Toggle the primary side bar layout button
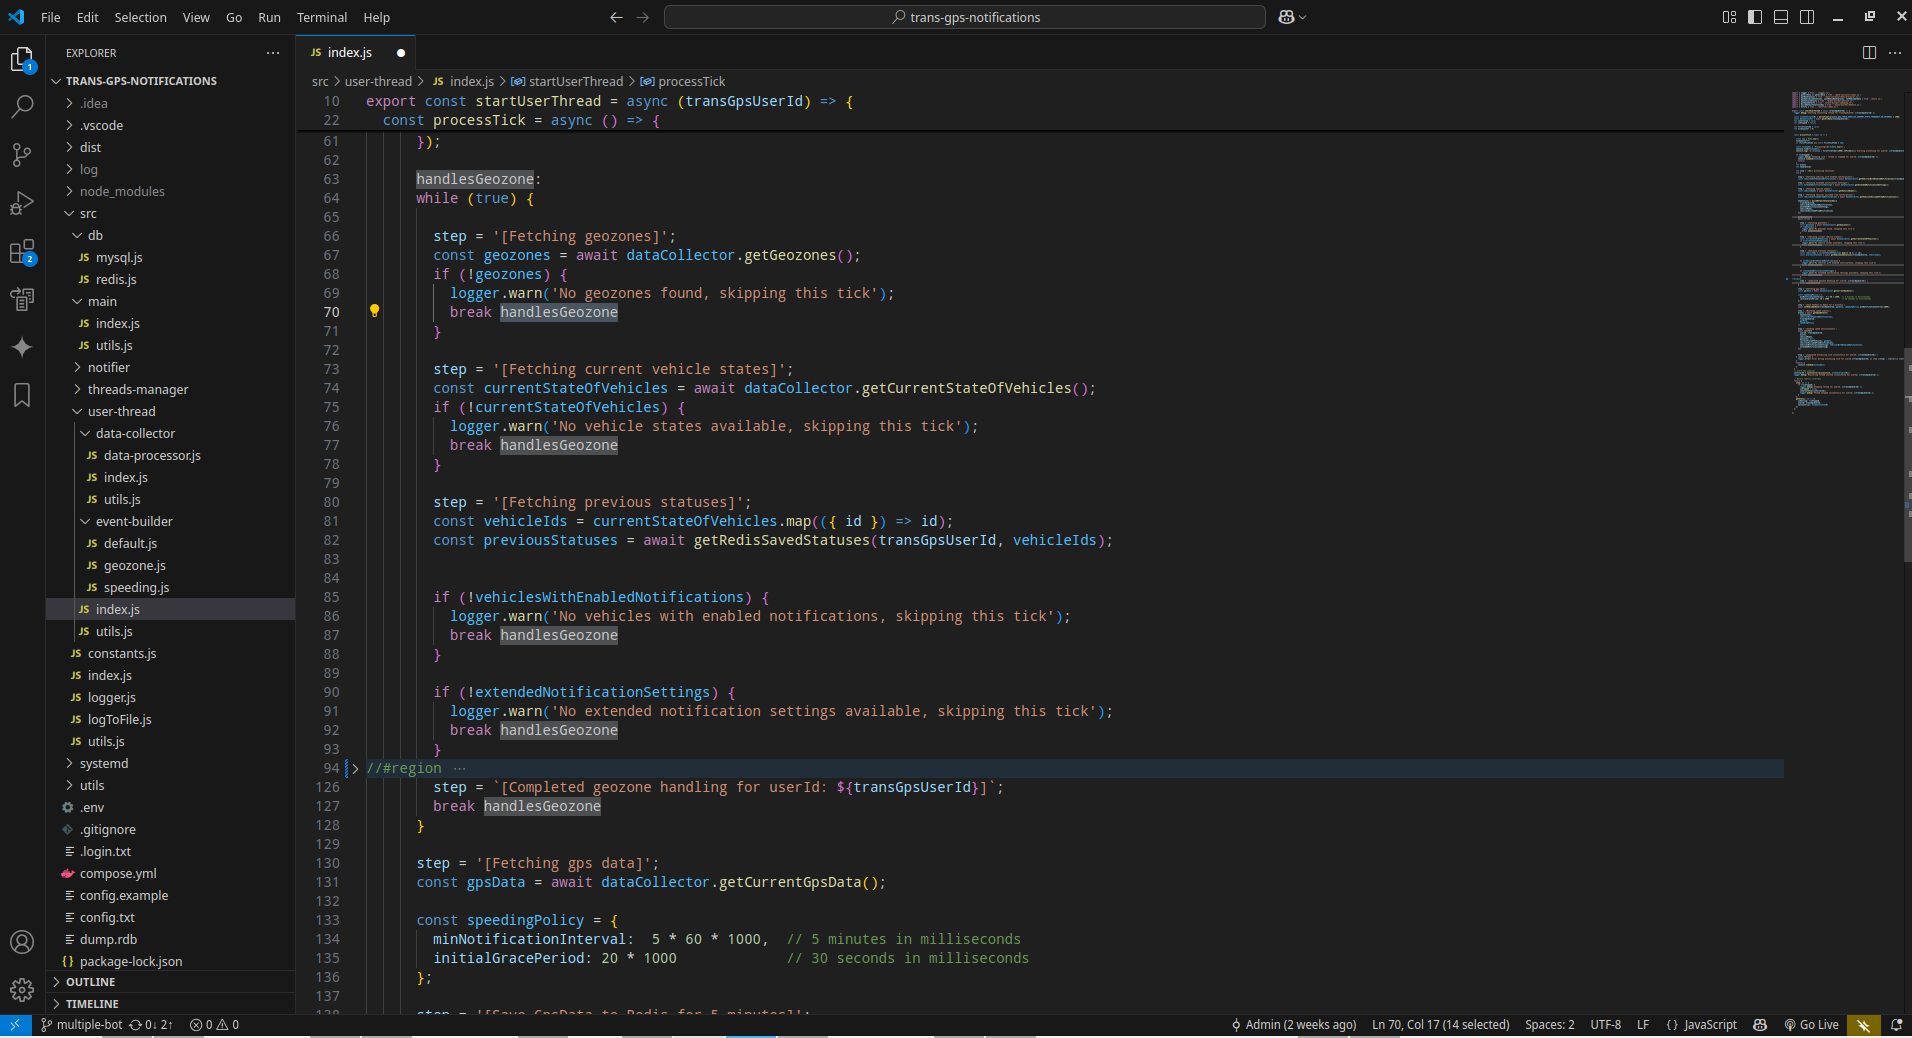Viewport: 1912px width, 1038px height. point(1754,17)
